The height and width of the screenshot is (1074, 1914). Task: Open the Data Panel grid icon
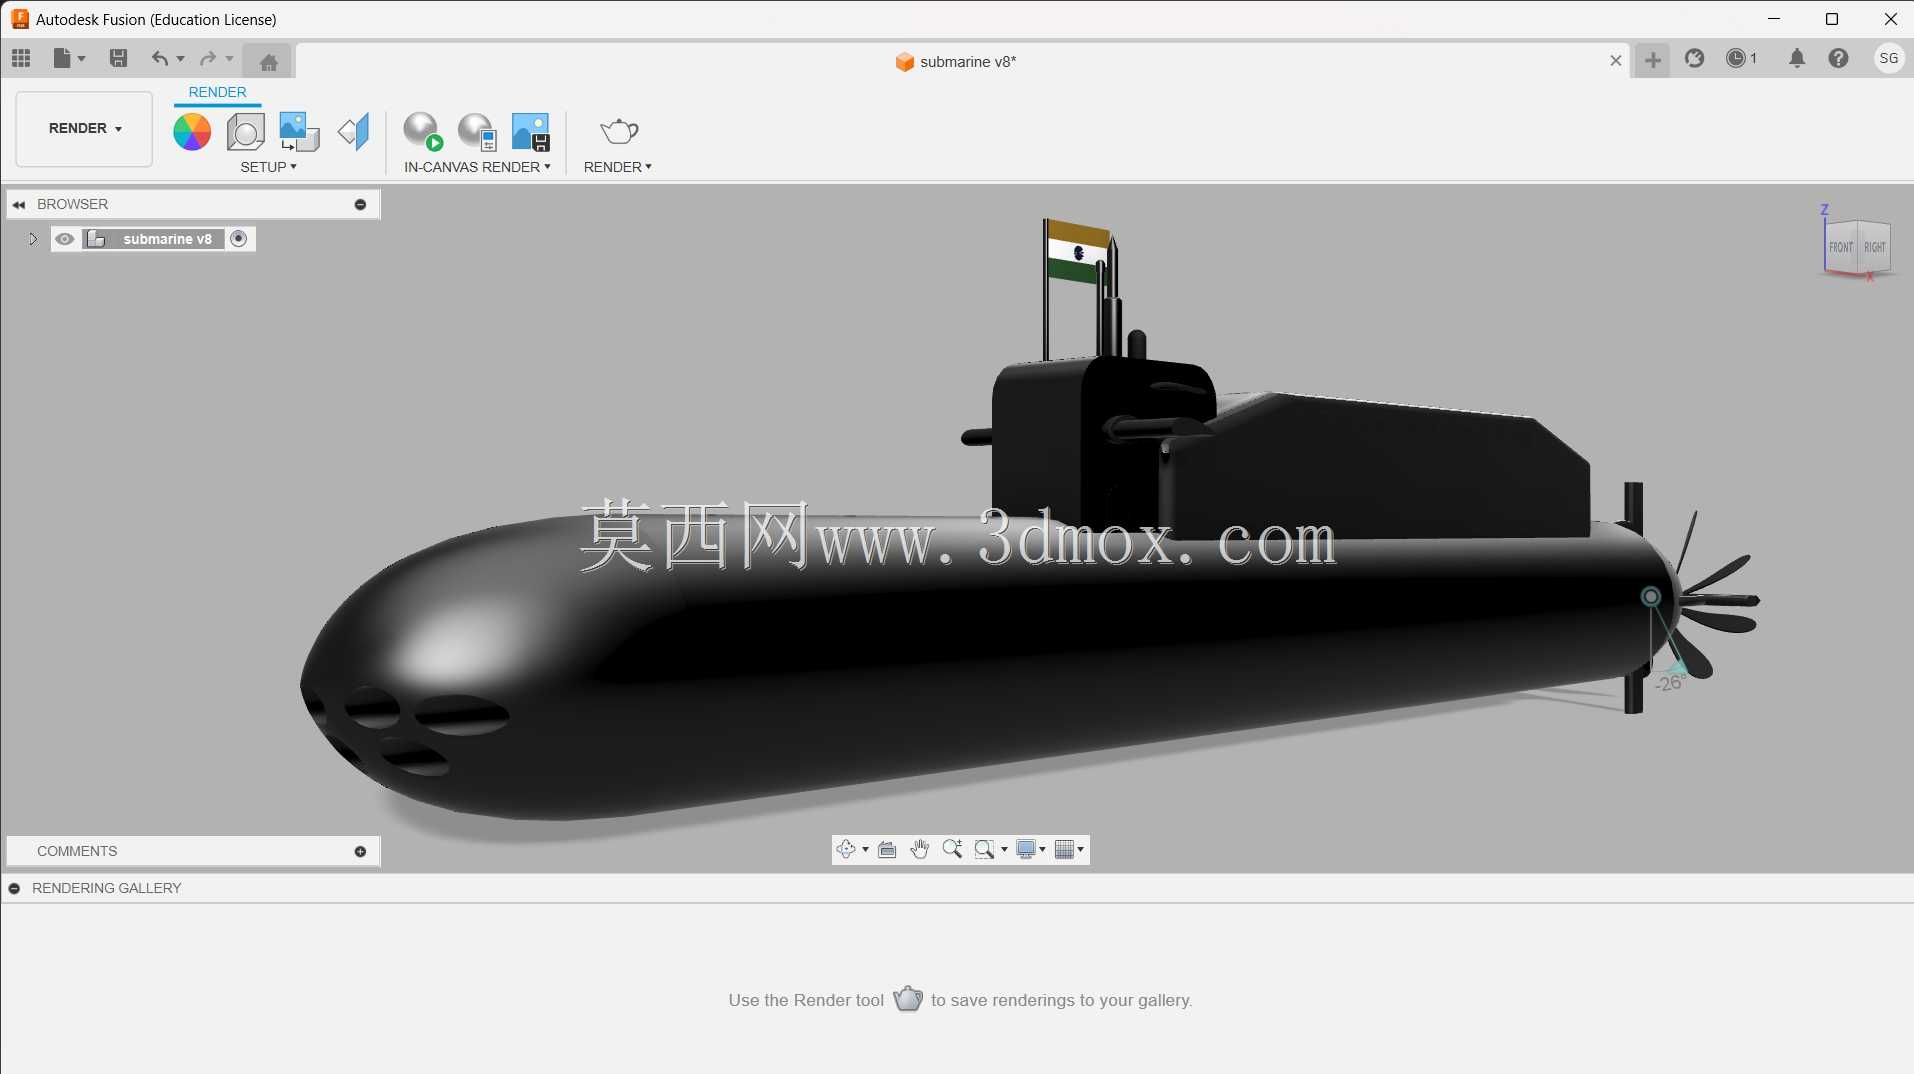click(x=21, y=58)
